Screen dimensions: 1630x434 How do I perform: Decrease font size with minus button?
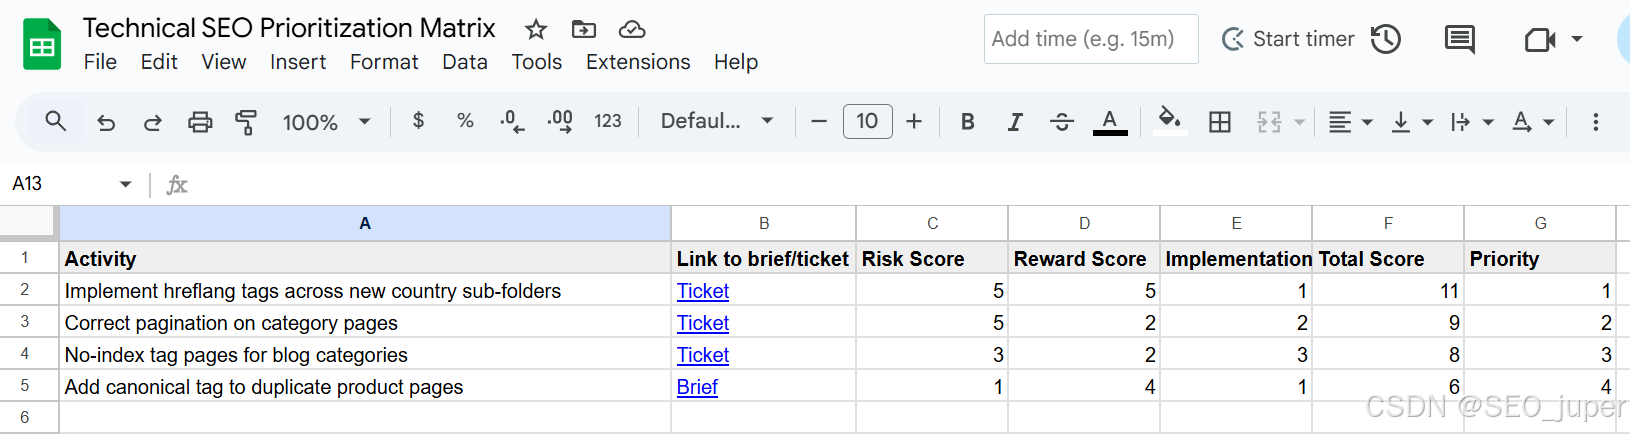819,122
